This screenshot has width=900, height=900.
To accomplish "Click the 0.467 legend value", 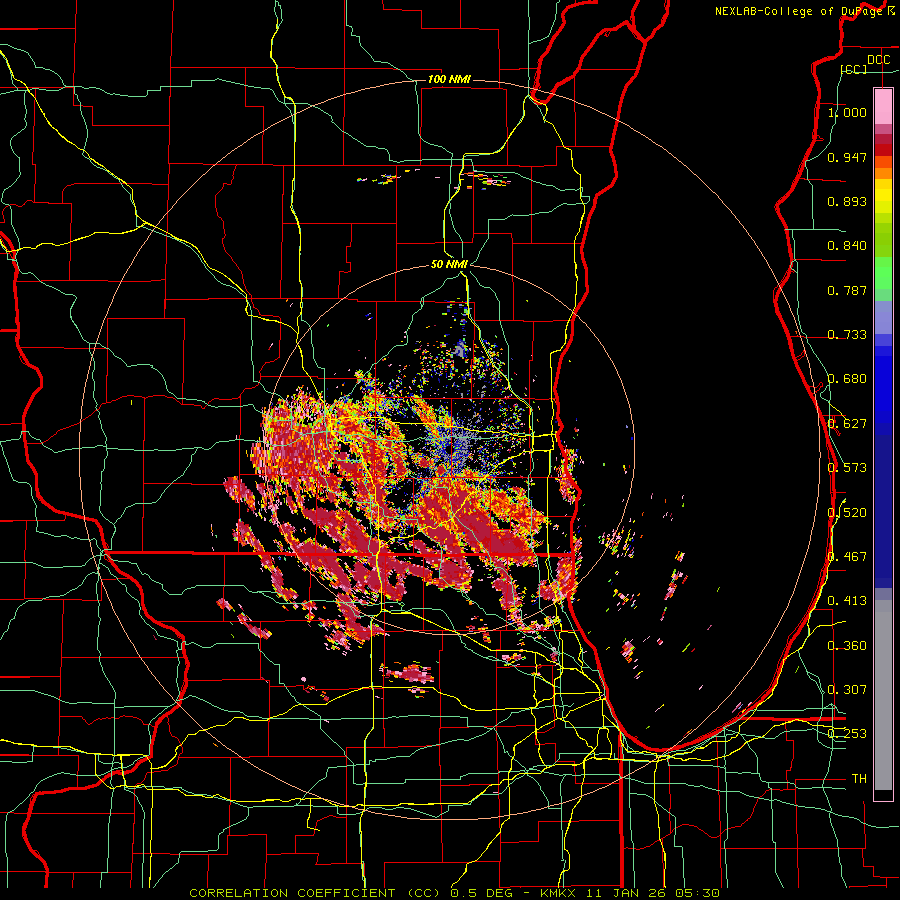I will click(847, 557).
